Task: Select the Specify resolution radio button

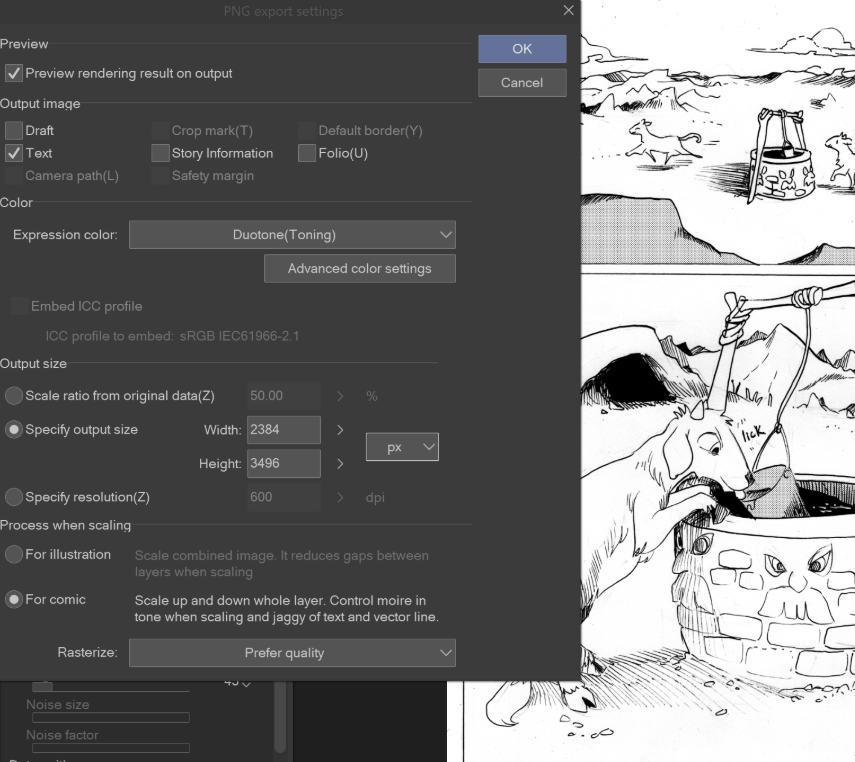Action: (x=14, y=497)
